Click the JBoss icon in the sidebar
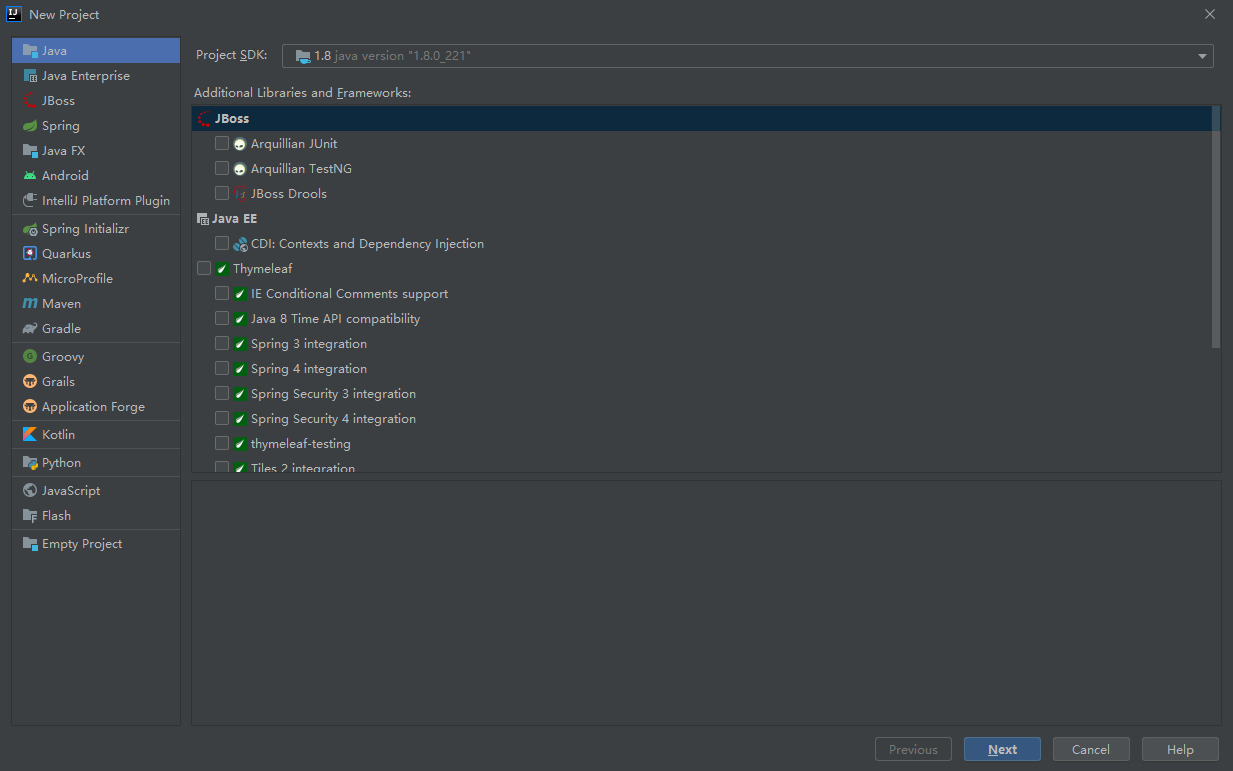 tap(30, 101)
